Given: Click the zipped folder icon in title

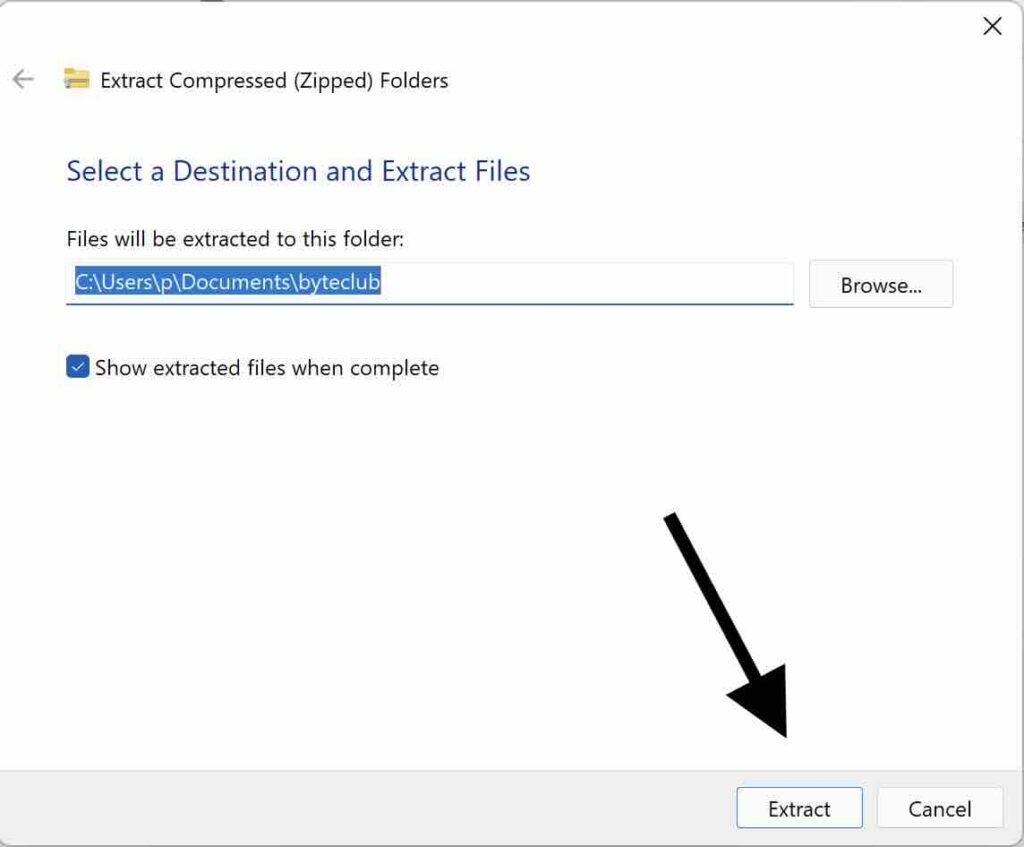Looking at the screenshot, I should 77,80.
